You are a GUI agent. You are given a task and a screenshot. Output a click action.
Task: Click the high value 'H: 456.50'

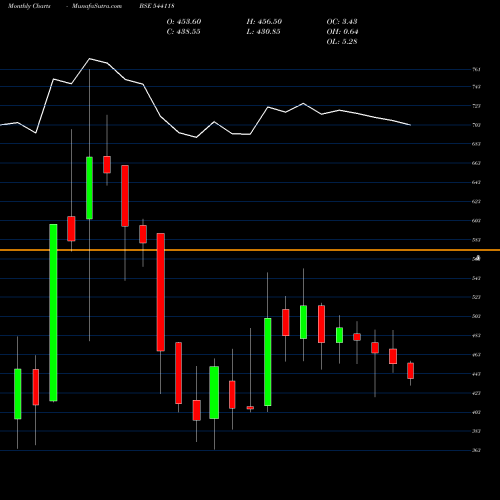[264, 22]
